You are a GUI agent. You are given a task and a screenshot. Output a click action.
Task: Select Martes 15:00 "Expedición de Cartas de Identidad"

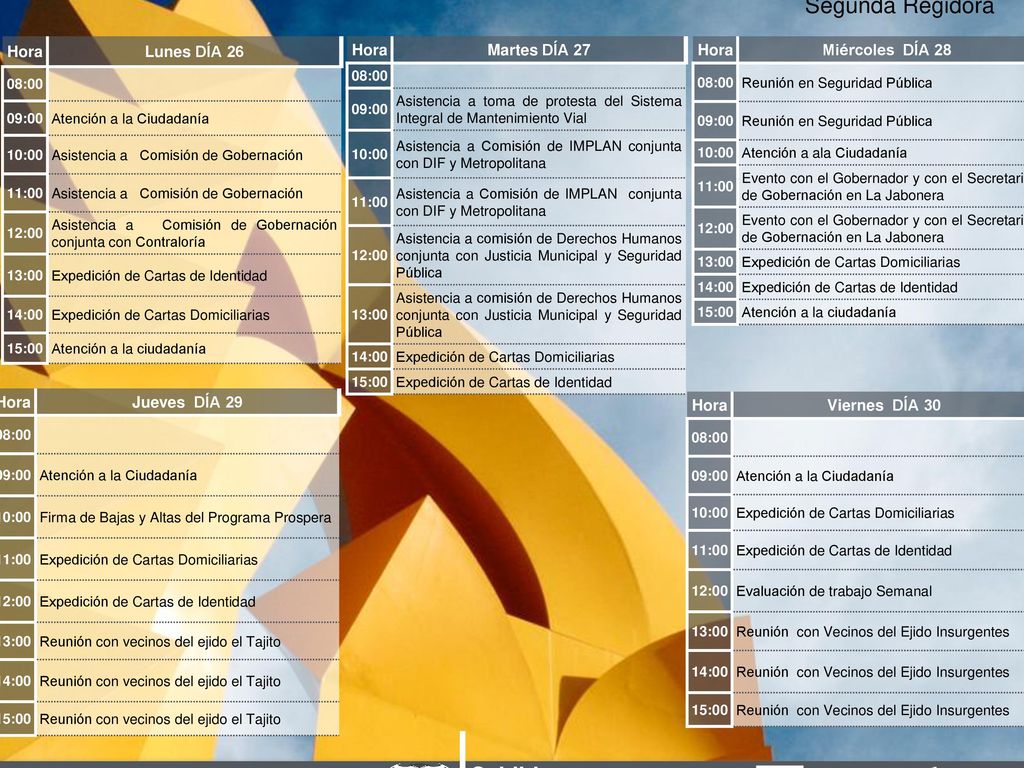539,382
